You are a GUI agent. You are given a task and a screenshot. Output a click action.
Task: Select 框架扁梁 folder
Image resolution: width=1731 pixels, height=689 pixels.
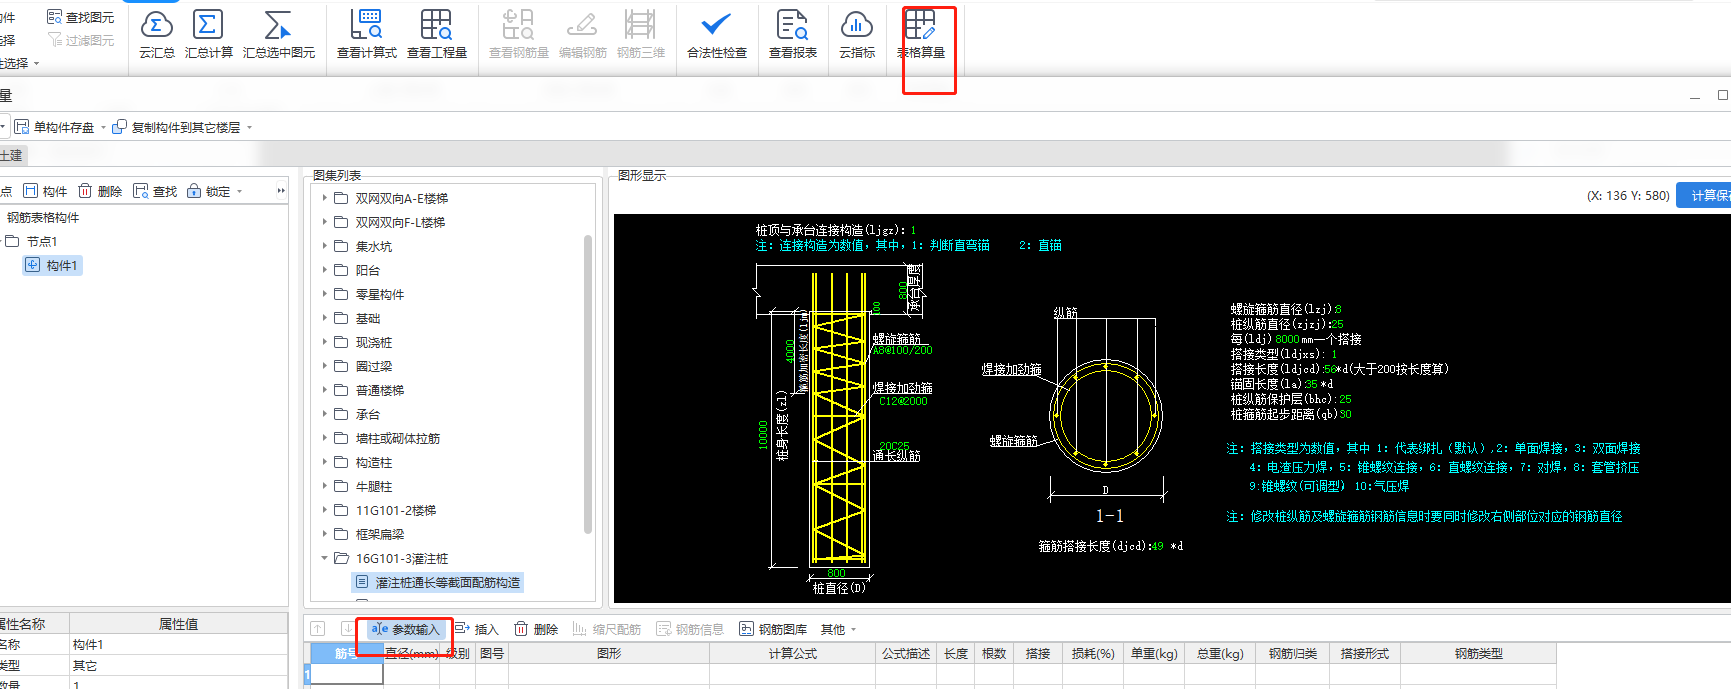(x=380, y=534)
